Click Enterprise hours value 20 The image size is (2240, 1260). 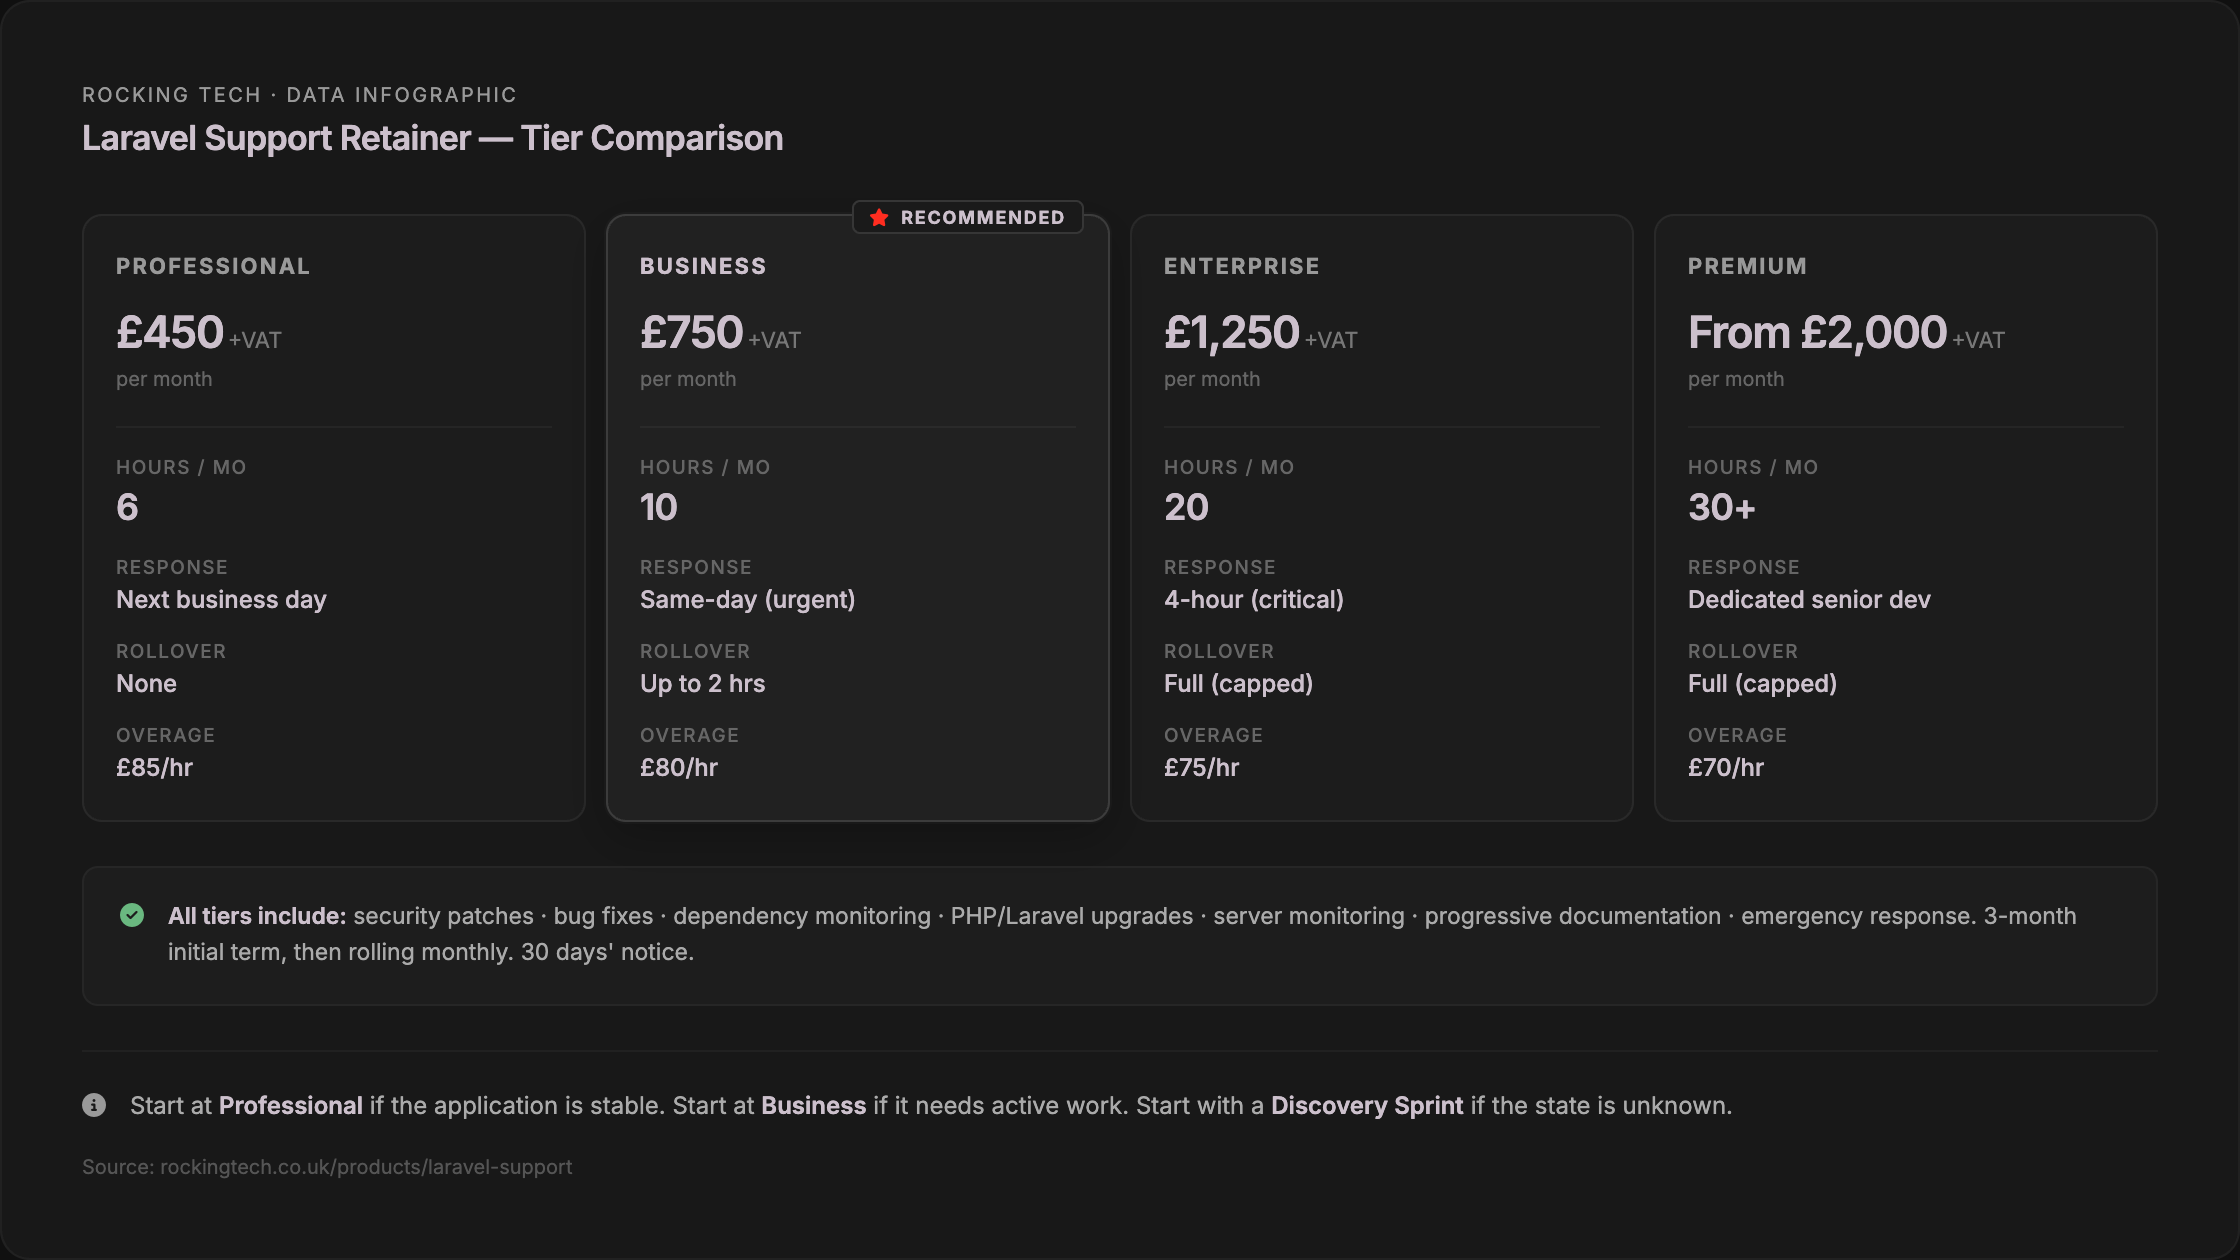[x=1187, y=507]
